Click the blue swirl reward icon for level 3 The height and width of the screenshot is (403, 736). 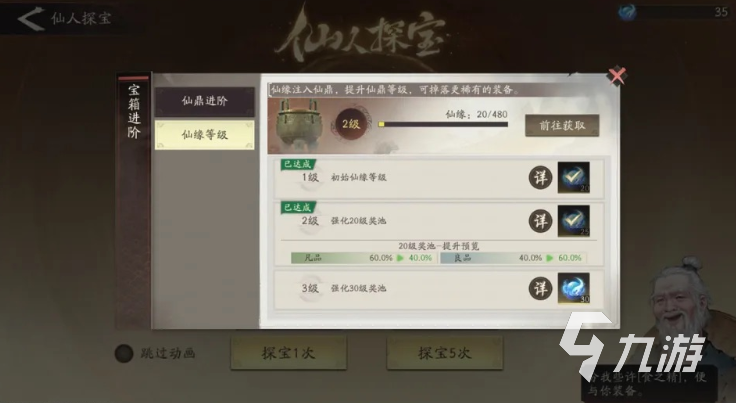[x=574, y=288]
